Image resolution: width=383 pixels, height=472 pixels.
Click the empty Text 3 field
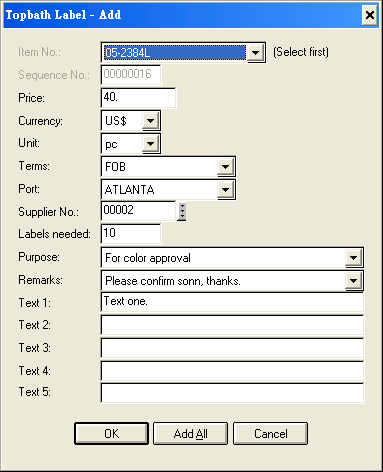tap(232, 348)
